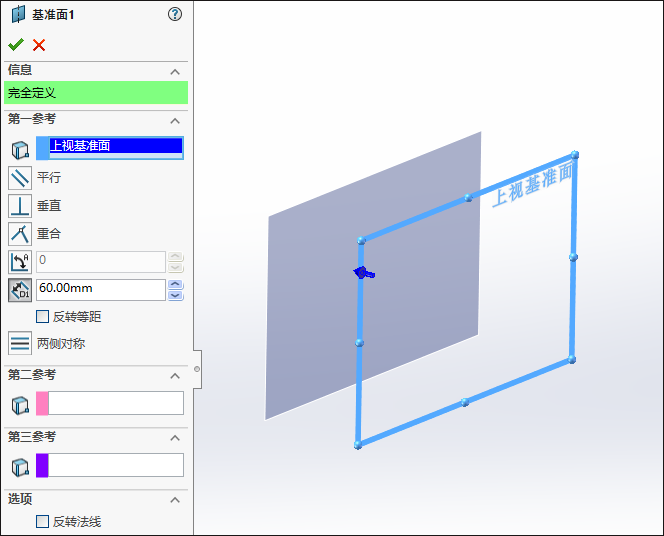The width and height of the screenshot is (664, 536).
Task: Collapse the 第二参考 section
Action: (x=175, y=376)
